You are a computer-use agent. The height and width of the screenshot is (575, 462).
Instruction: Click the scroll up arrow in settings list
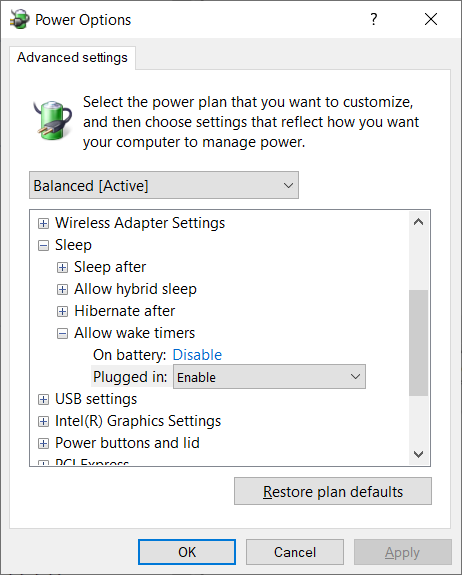pos(418,222)
